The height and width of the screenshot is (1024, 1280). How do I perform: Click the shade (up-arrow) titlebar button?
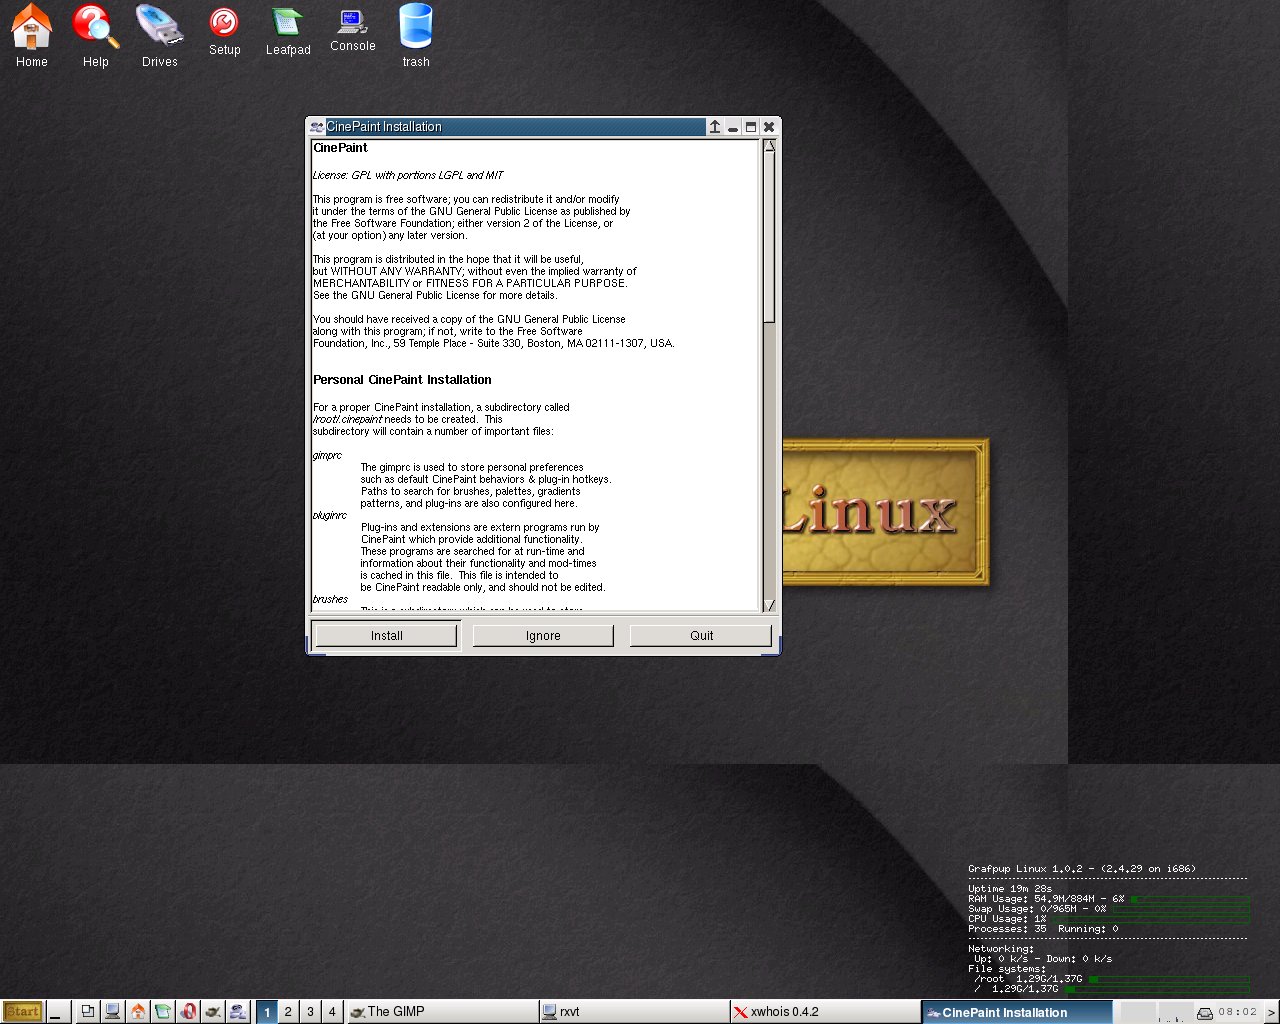coord(715,127)
